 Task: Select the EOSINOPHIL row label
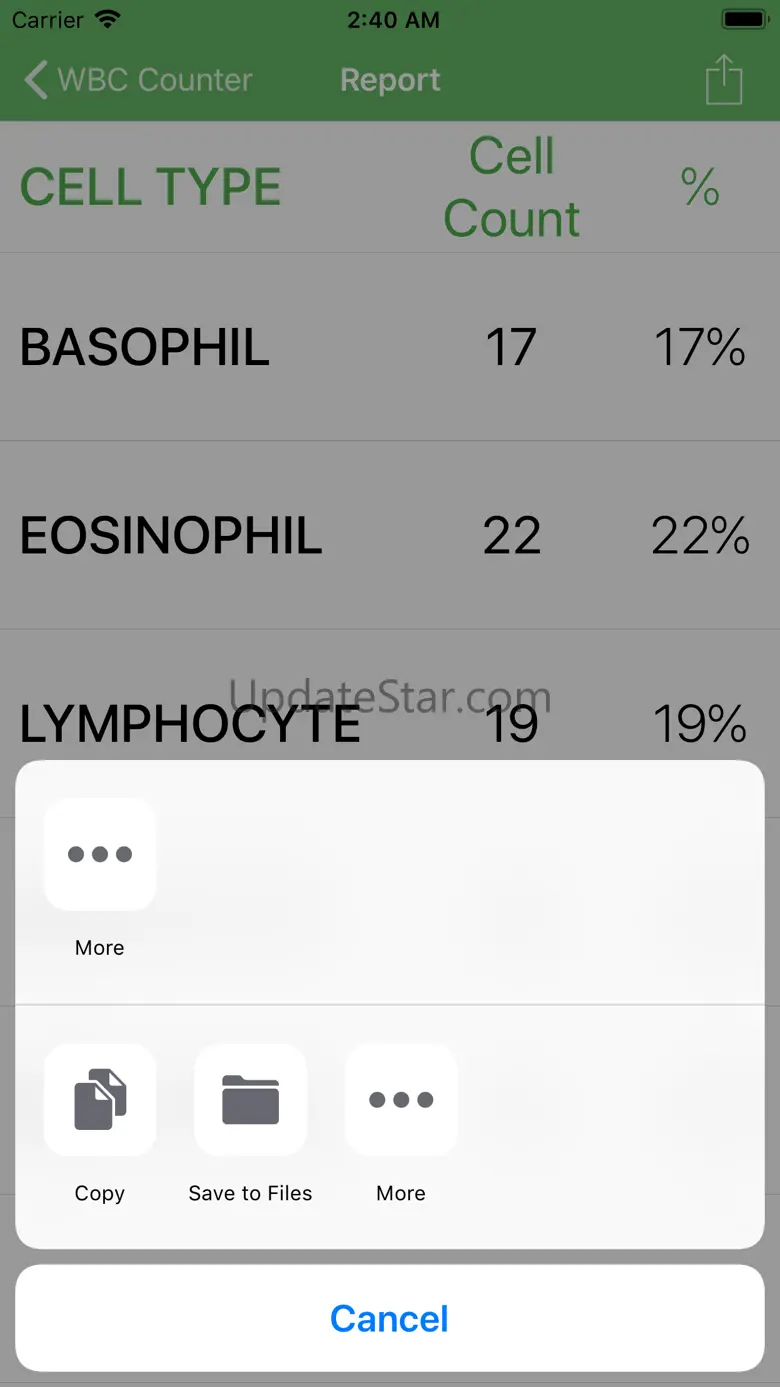[x=171, y=536]
